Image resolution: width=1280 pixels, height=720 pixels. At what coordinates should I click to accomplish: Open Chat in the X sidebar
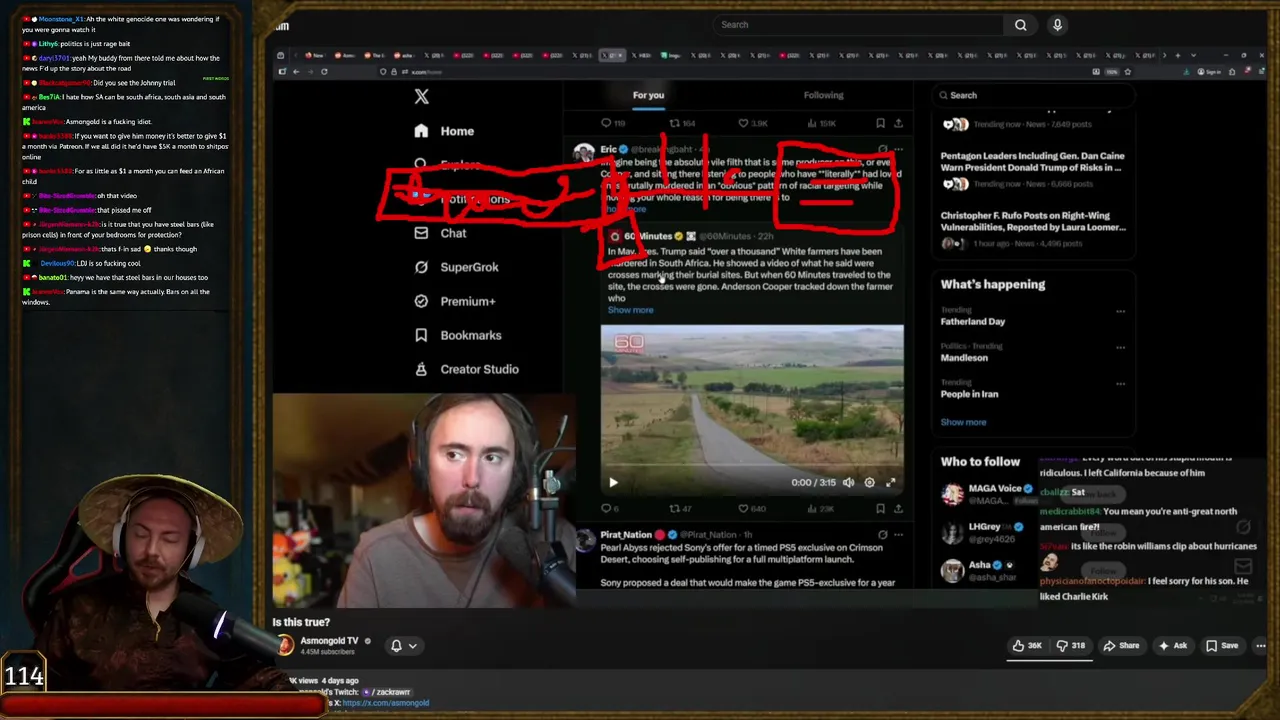[x=440, y=233]
